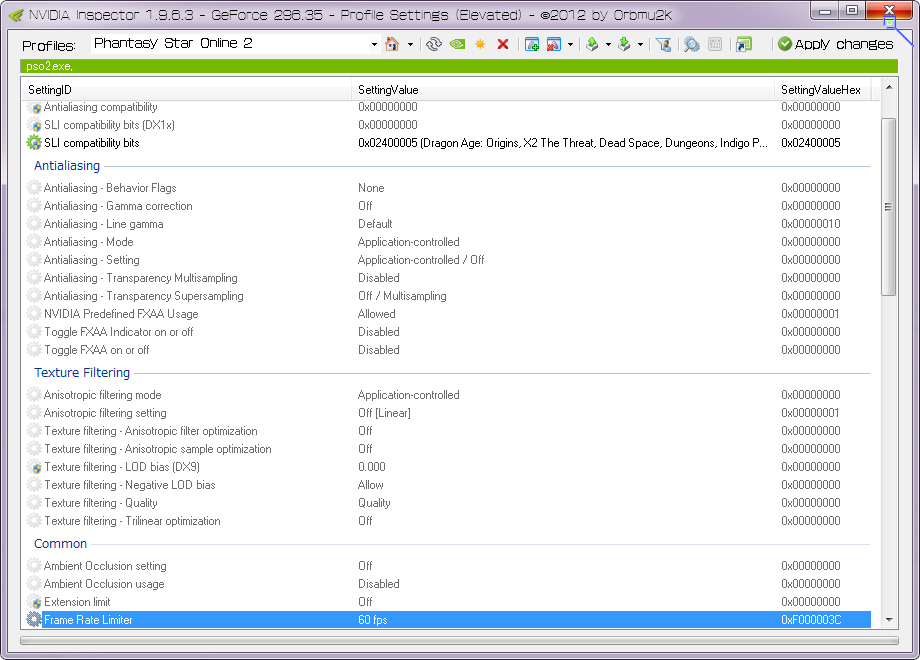Select Texture filtering - Anisotropic filter optimization row
Screen dimensions: 920x660
[448, 431]
